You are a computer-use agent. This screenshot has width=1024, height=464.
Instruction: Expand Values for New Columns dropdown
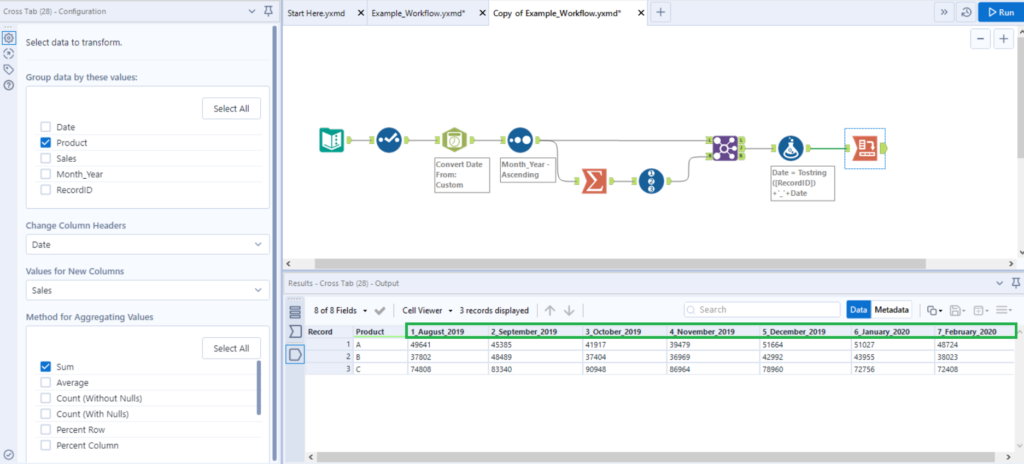point(147,289)
